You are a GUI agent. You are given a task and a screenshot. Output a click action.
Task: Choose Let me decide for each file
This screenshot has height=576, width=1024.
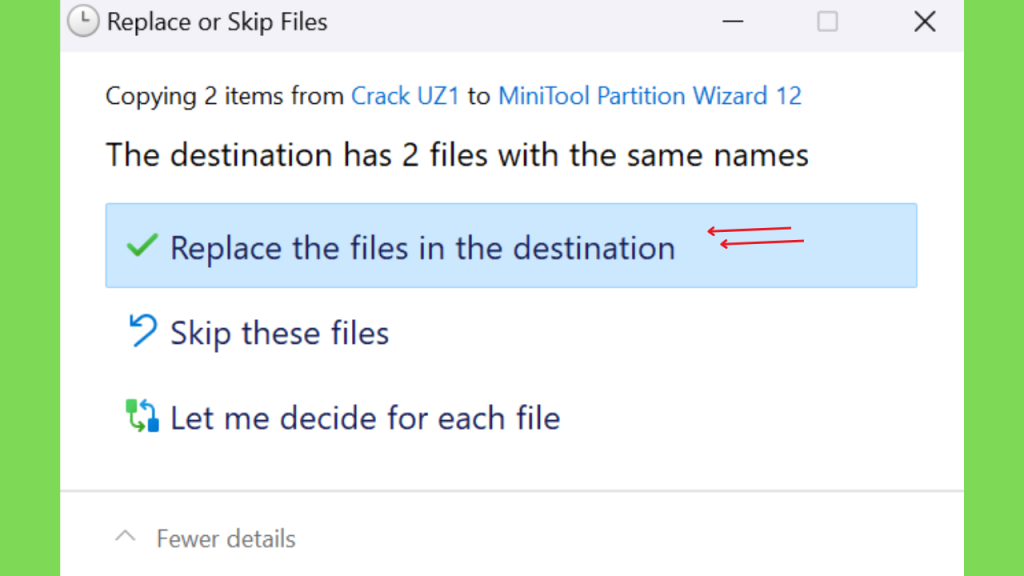pyautogui.click(x=511, y=418)
